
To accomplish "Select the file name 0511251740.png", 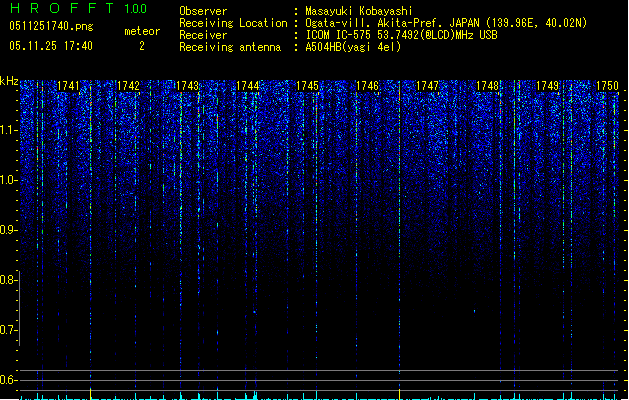I will 51,26.
